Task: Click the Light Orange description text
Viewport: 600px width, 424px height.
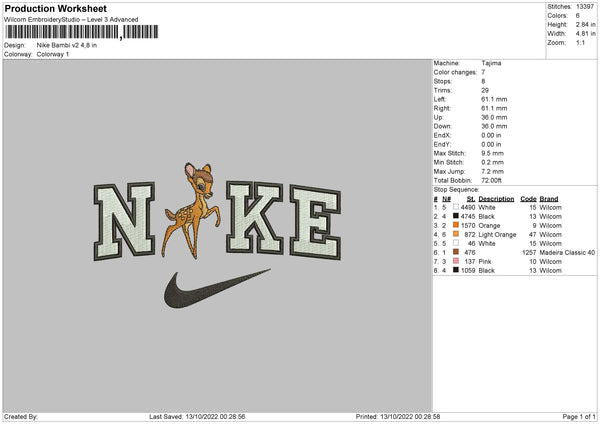Action: (x=497, y=235)
